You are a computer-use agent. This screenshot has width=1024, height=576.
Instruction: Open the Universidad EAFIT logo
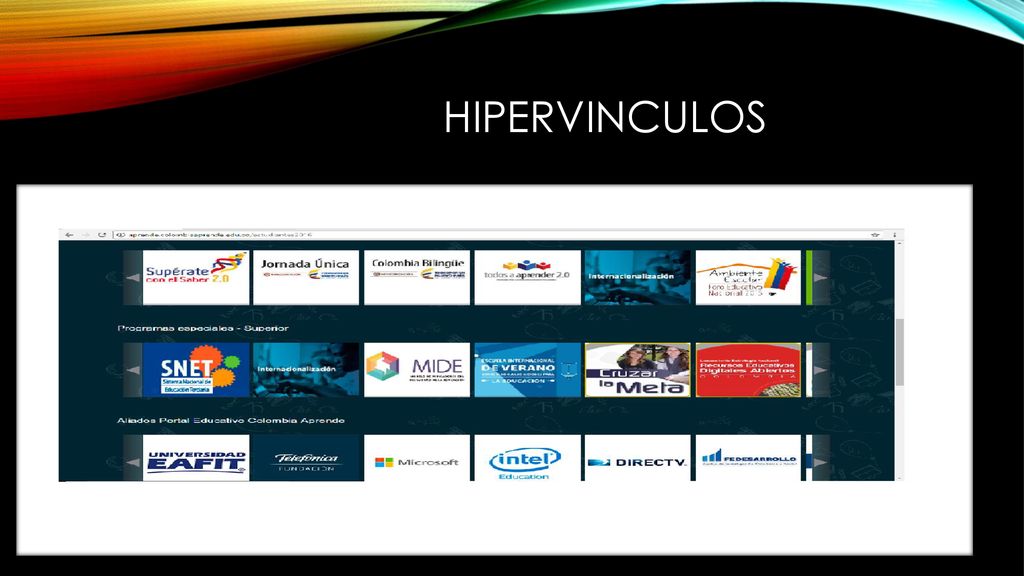tap(196, 458)
